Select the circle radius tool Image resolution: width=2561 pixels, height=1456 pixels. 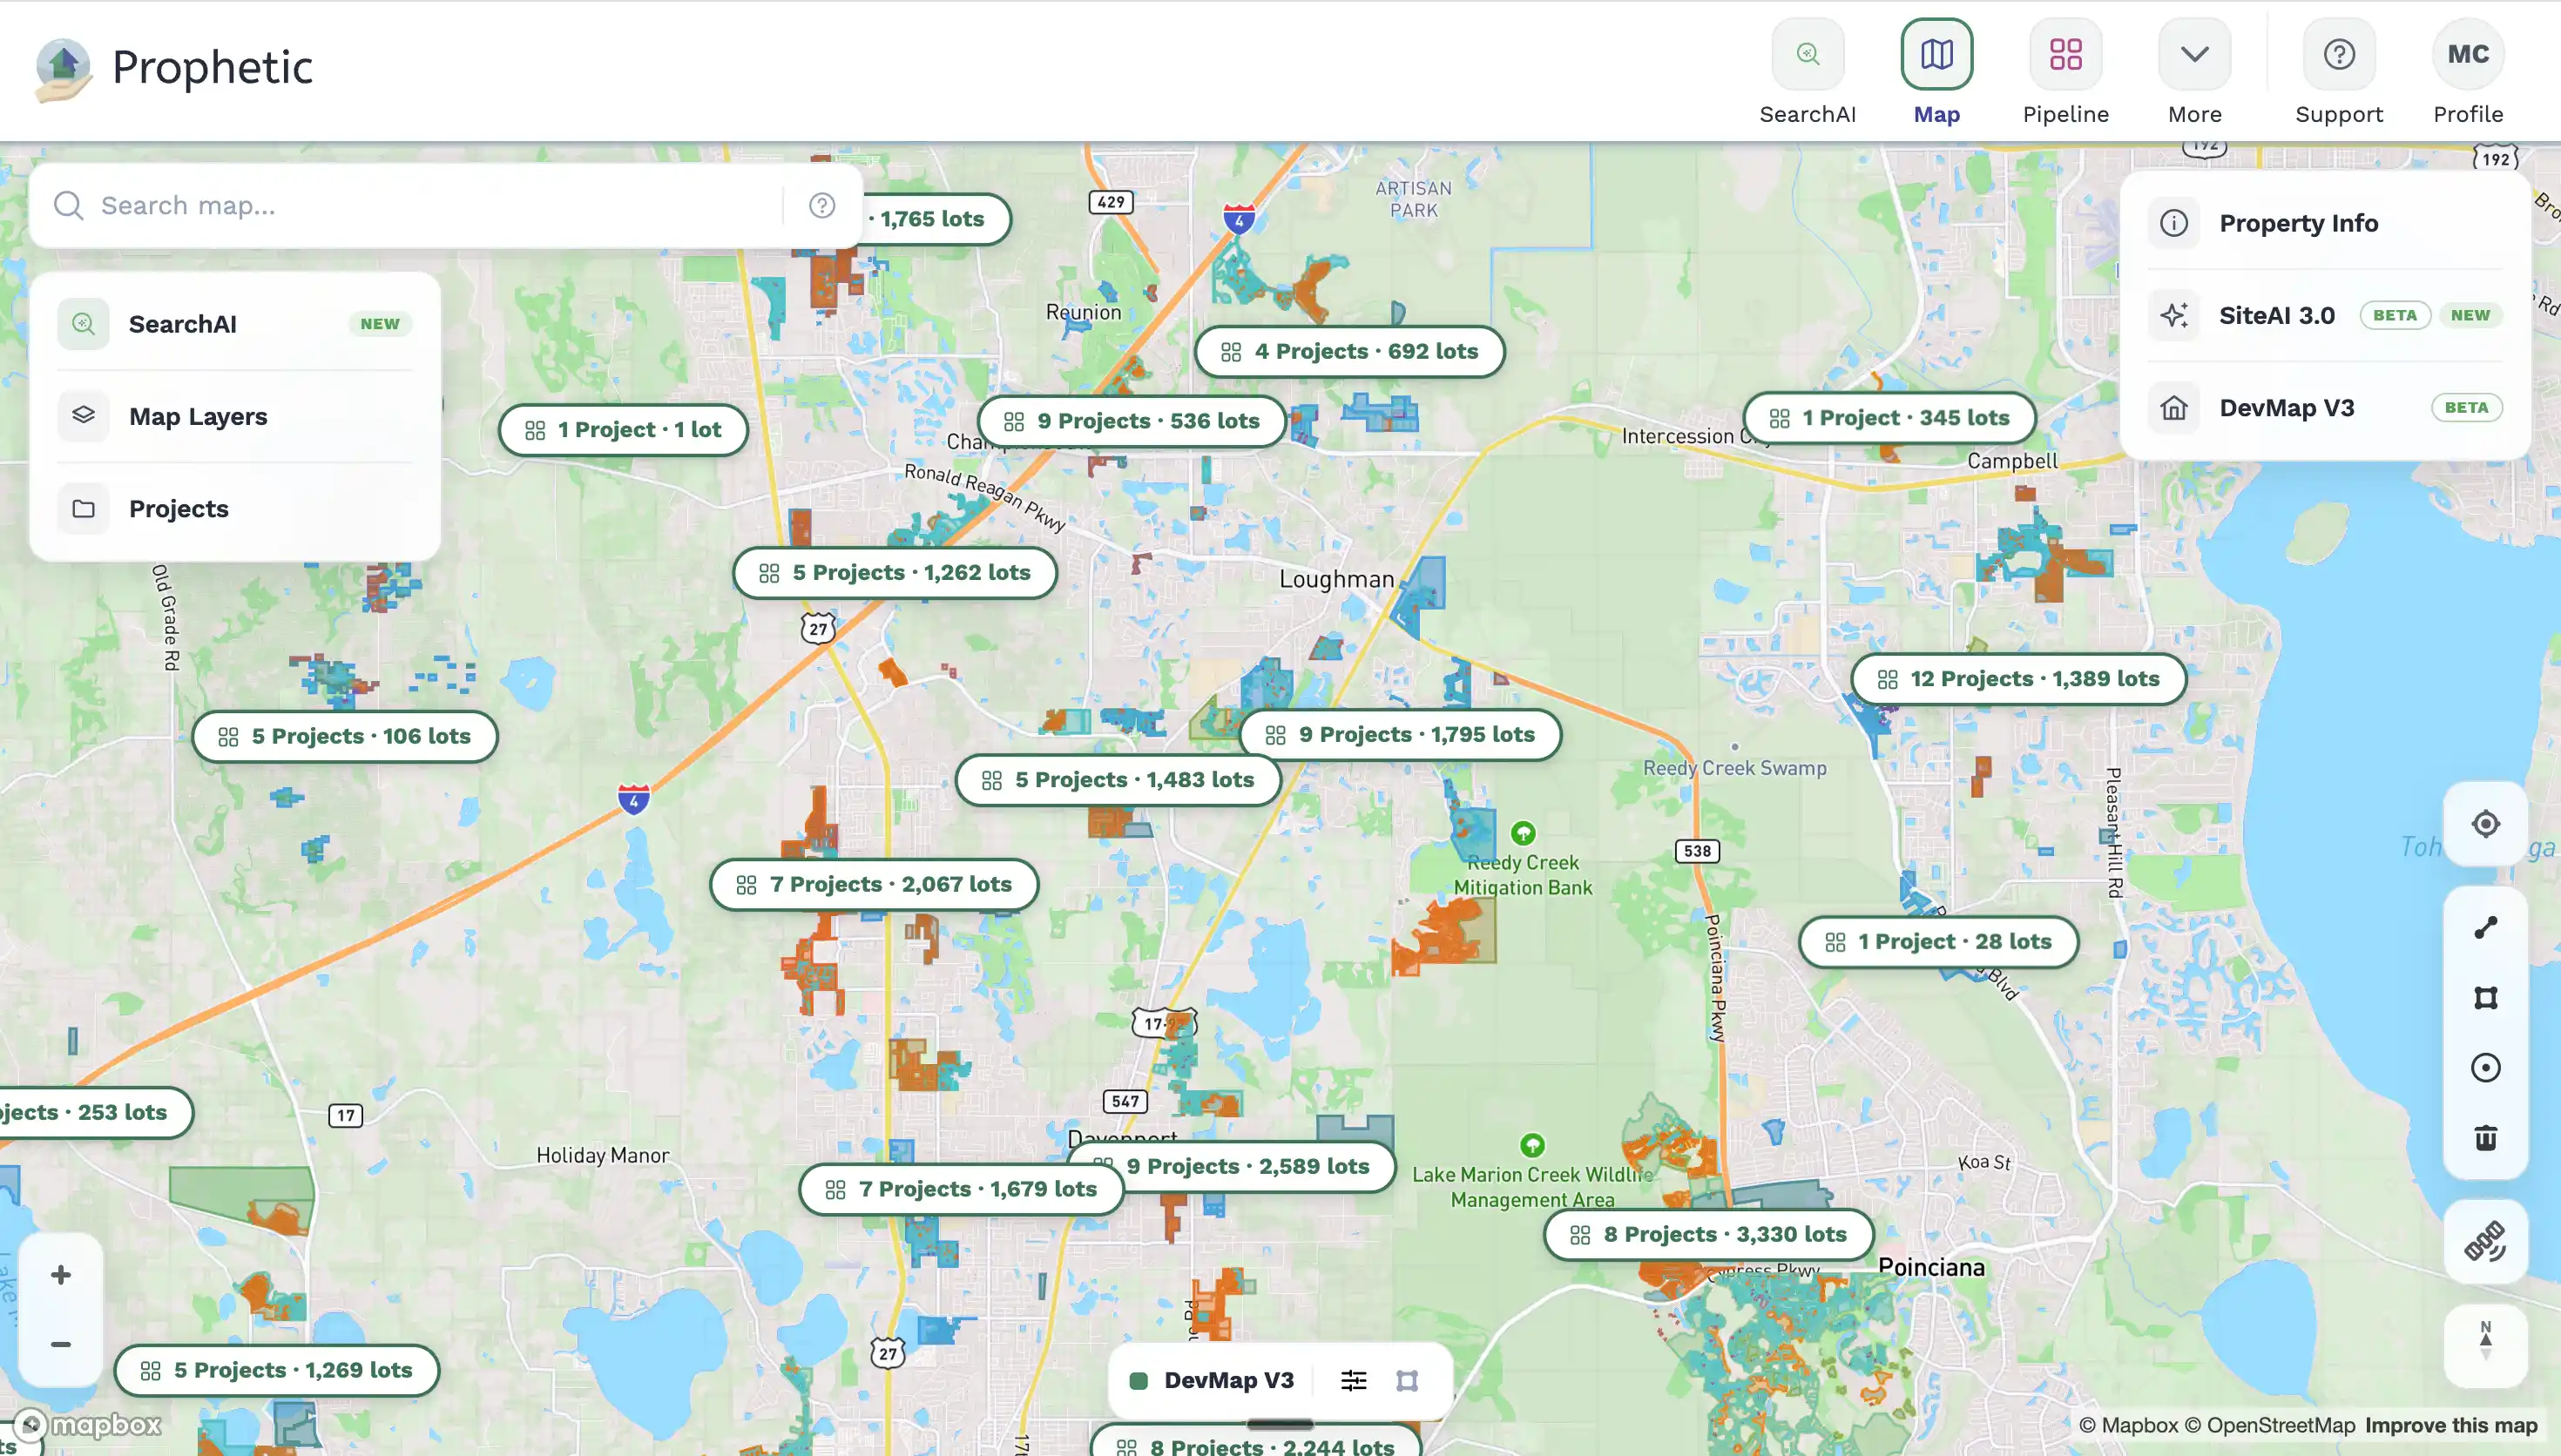2485,1068
